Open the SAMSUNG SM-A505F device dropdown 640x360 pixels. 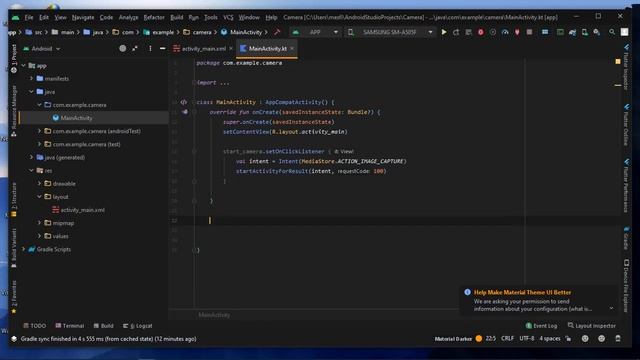point(390,32)
